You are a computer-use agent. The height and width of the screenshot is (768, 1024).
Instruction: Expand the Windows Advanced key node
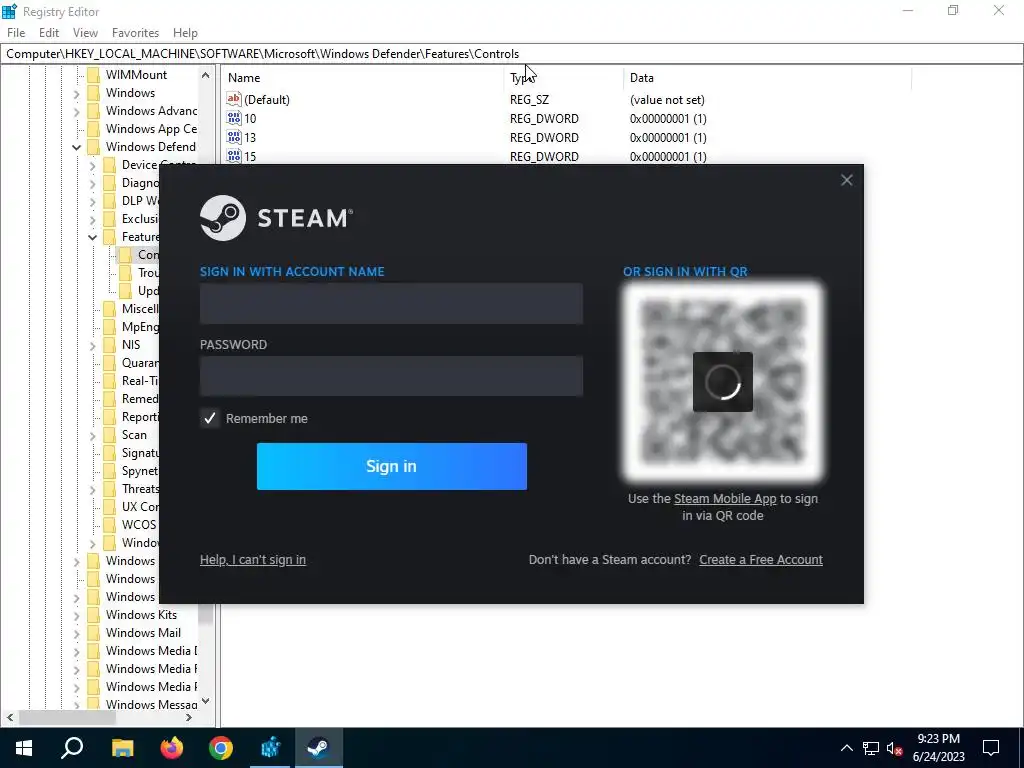tap(76, 111)
